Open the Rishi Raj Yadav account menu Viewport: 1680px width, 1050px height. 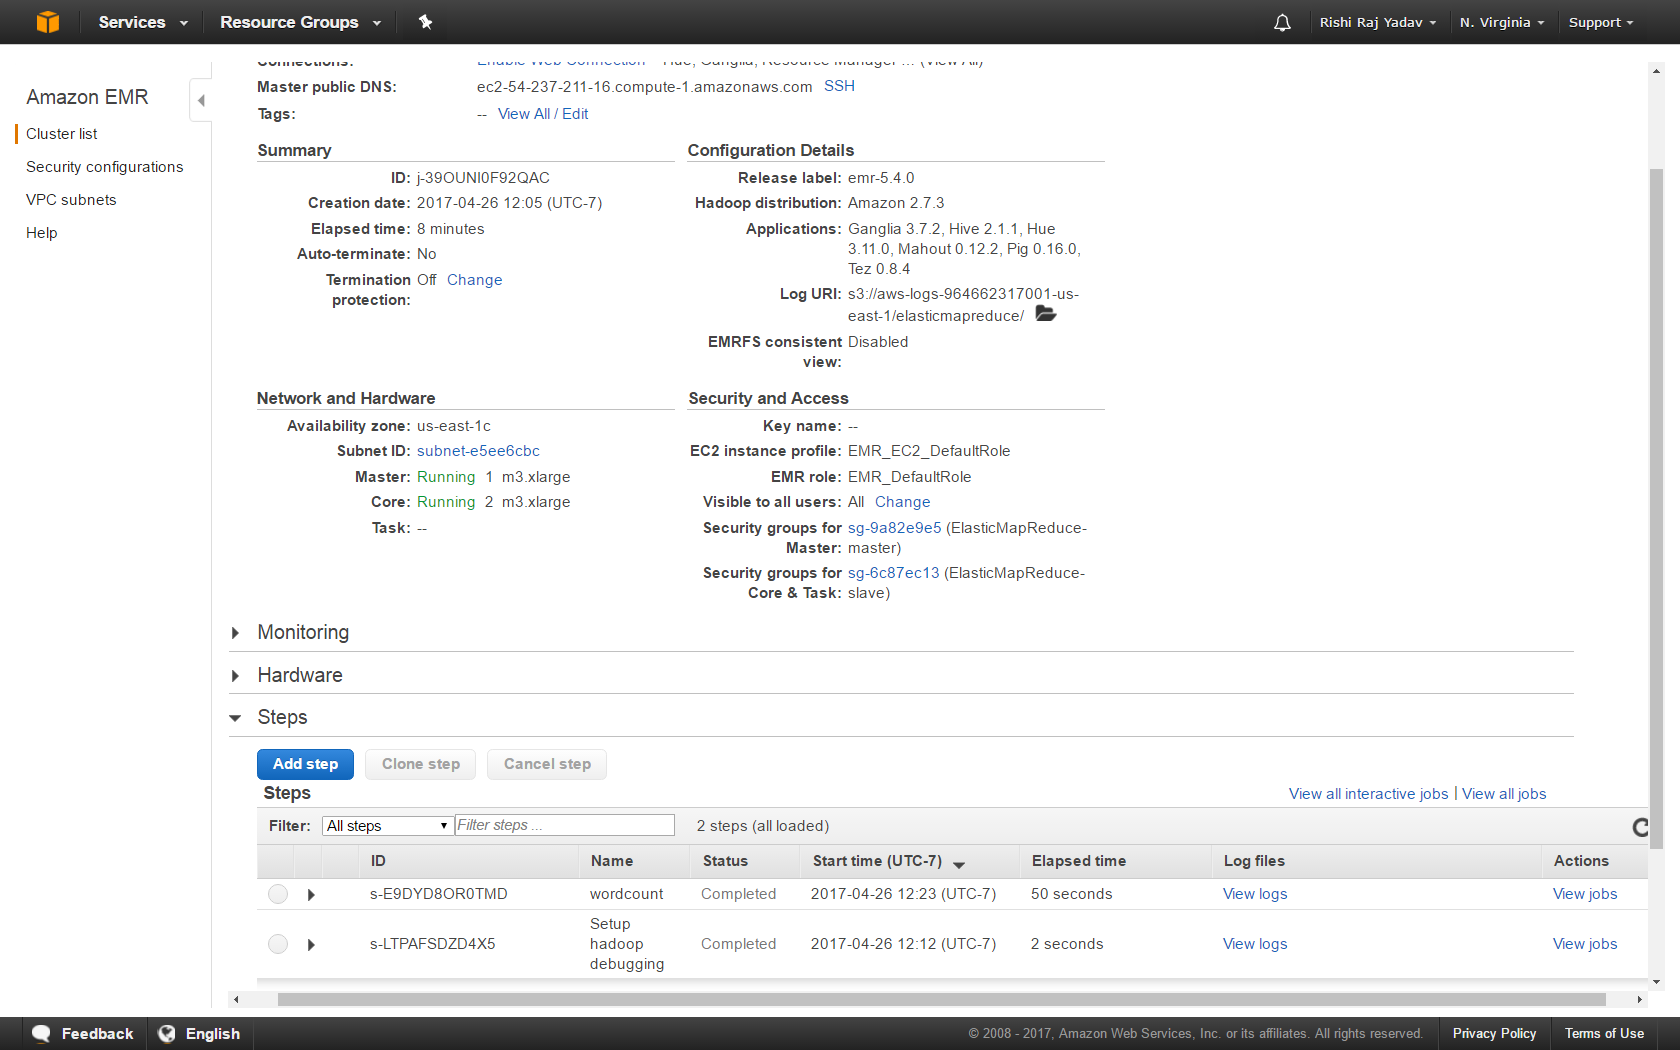point(1377,22)
